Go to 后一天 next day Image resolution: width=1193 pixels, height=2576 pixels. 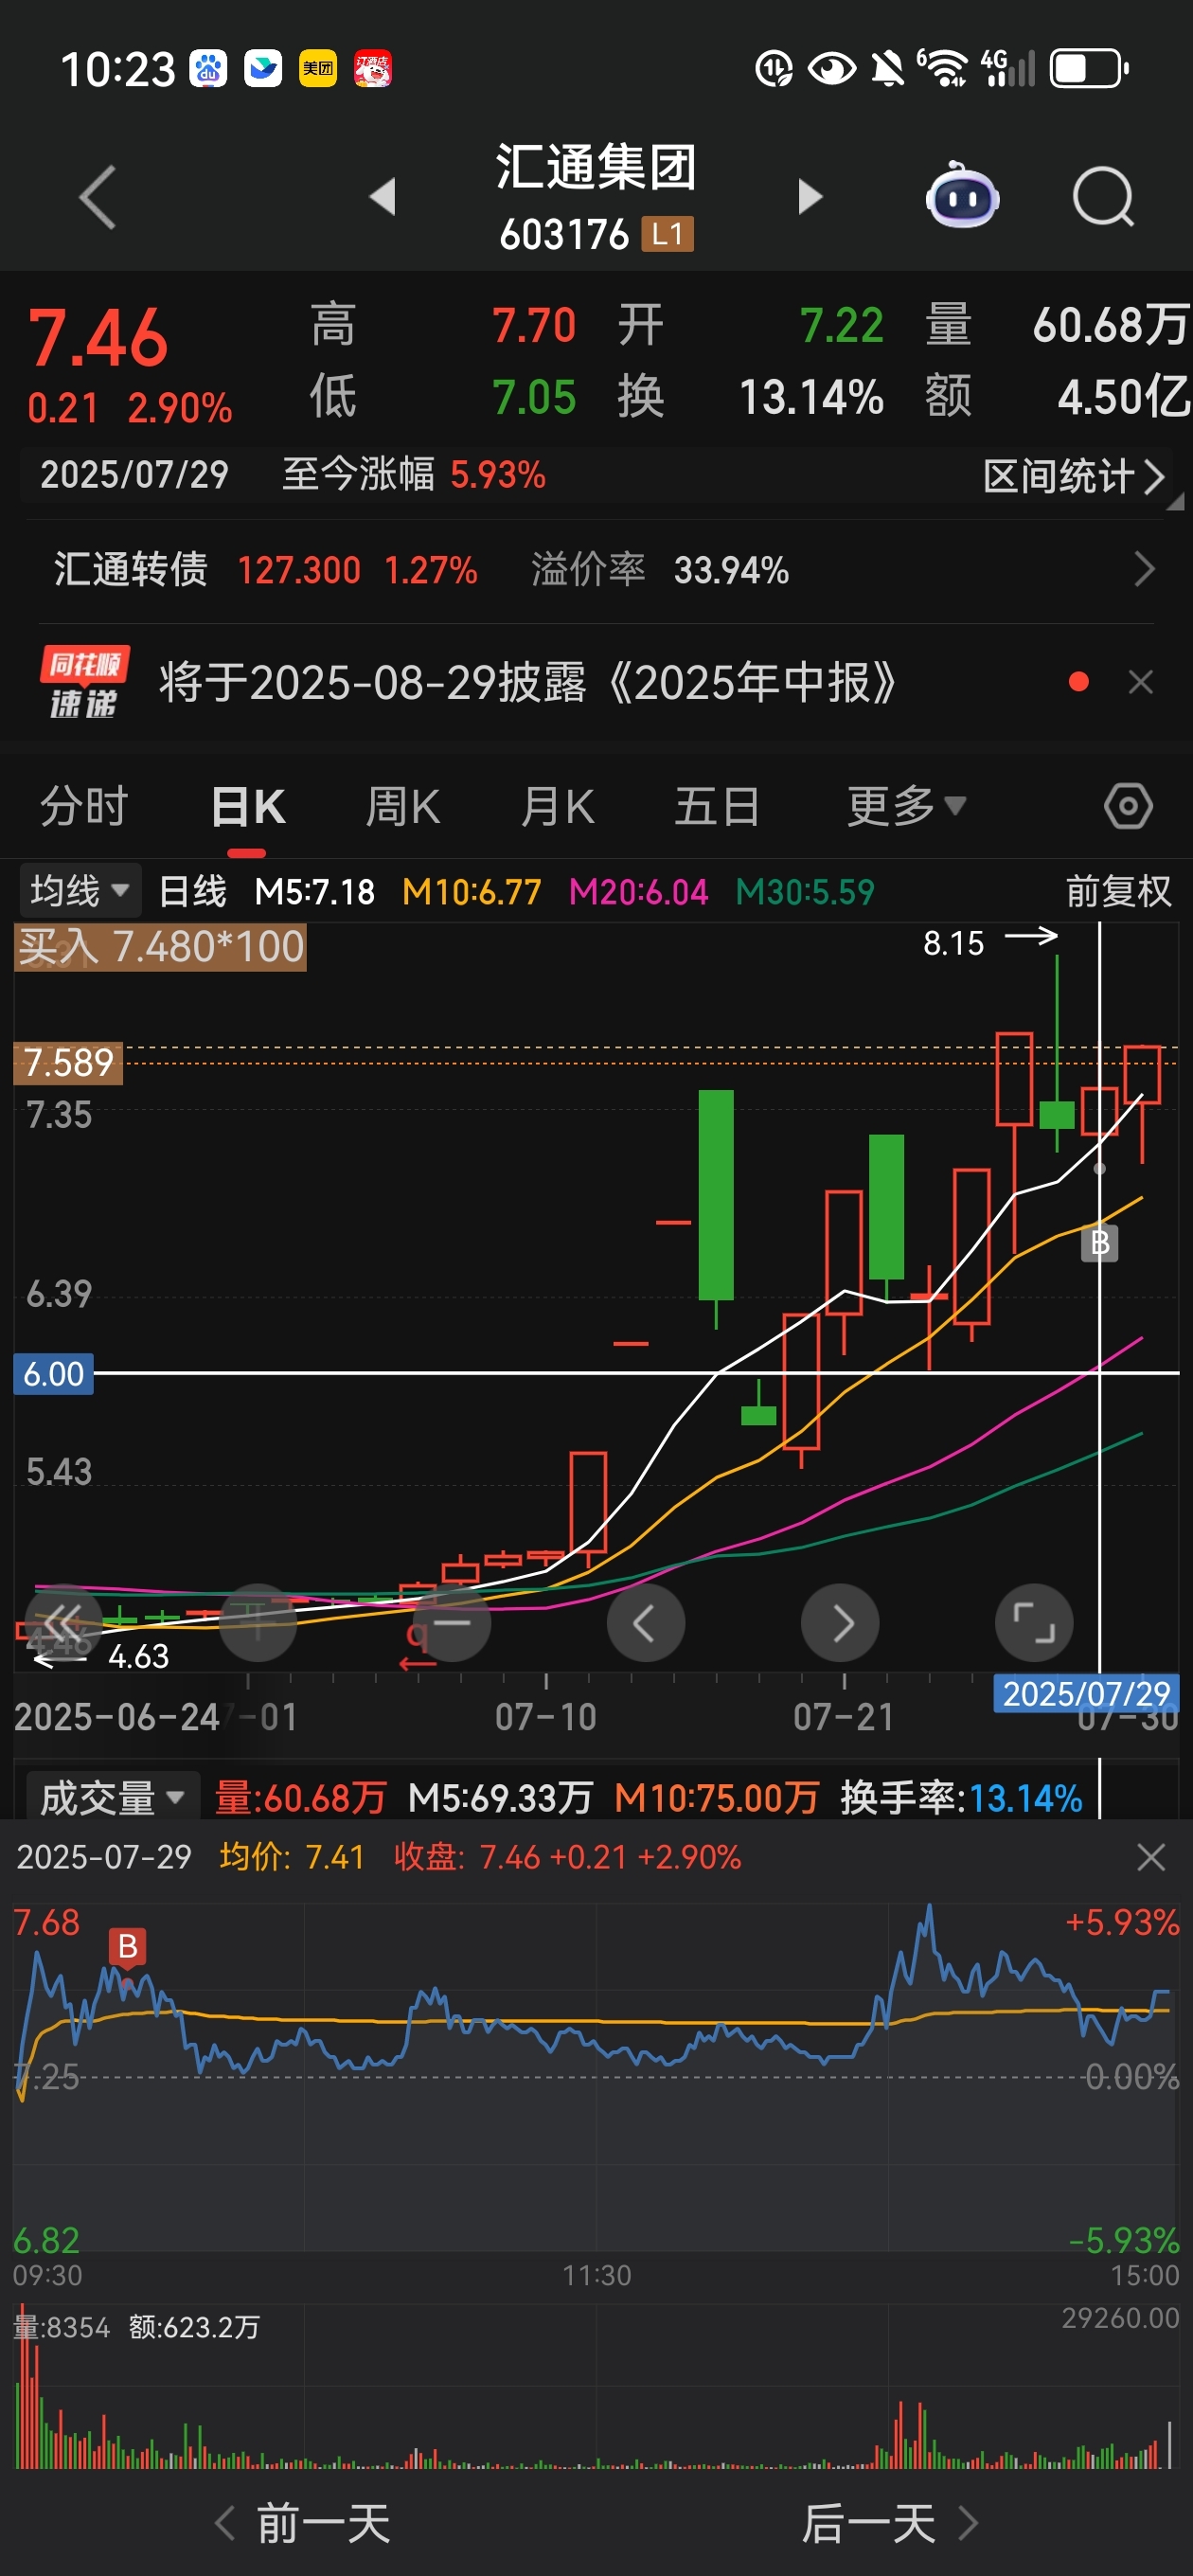[890, 2524]
